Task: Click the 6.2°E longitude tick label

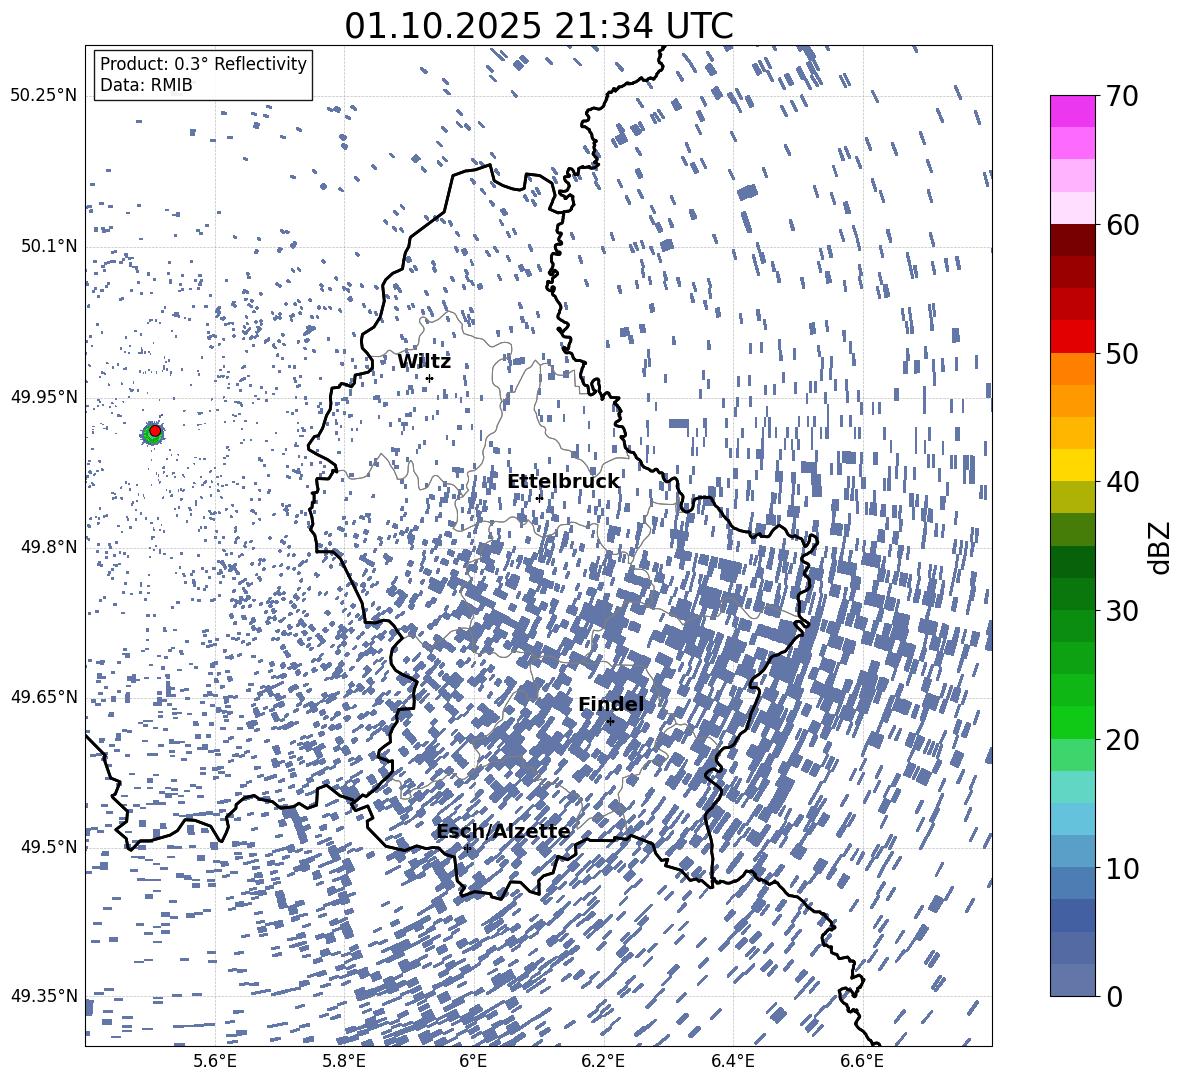Action: pos(603,1061)
